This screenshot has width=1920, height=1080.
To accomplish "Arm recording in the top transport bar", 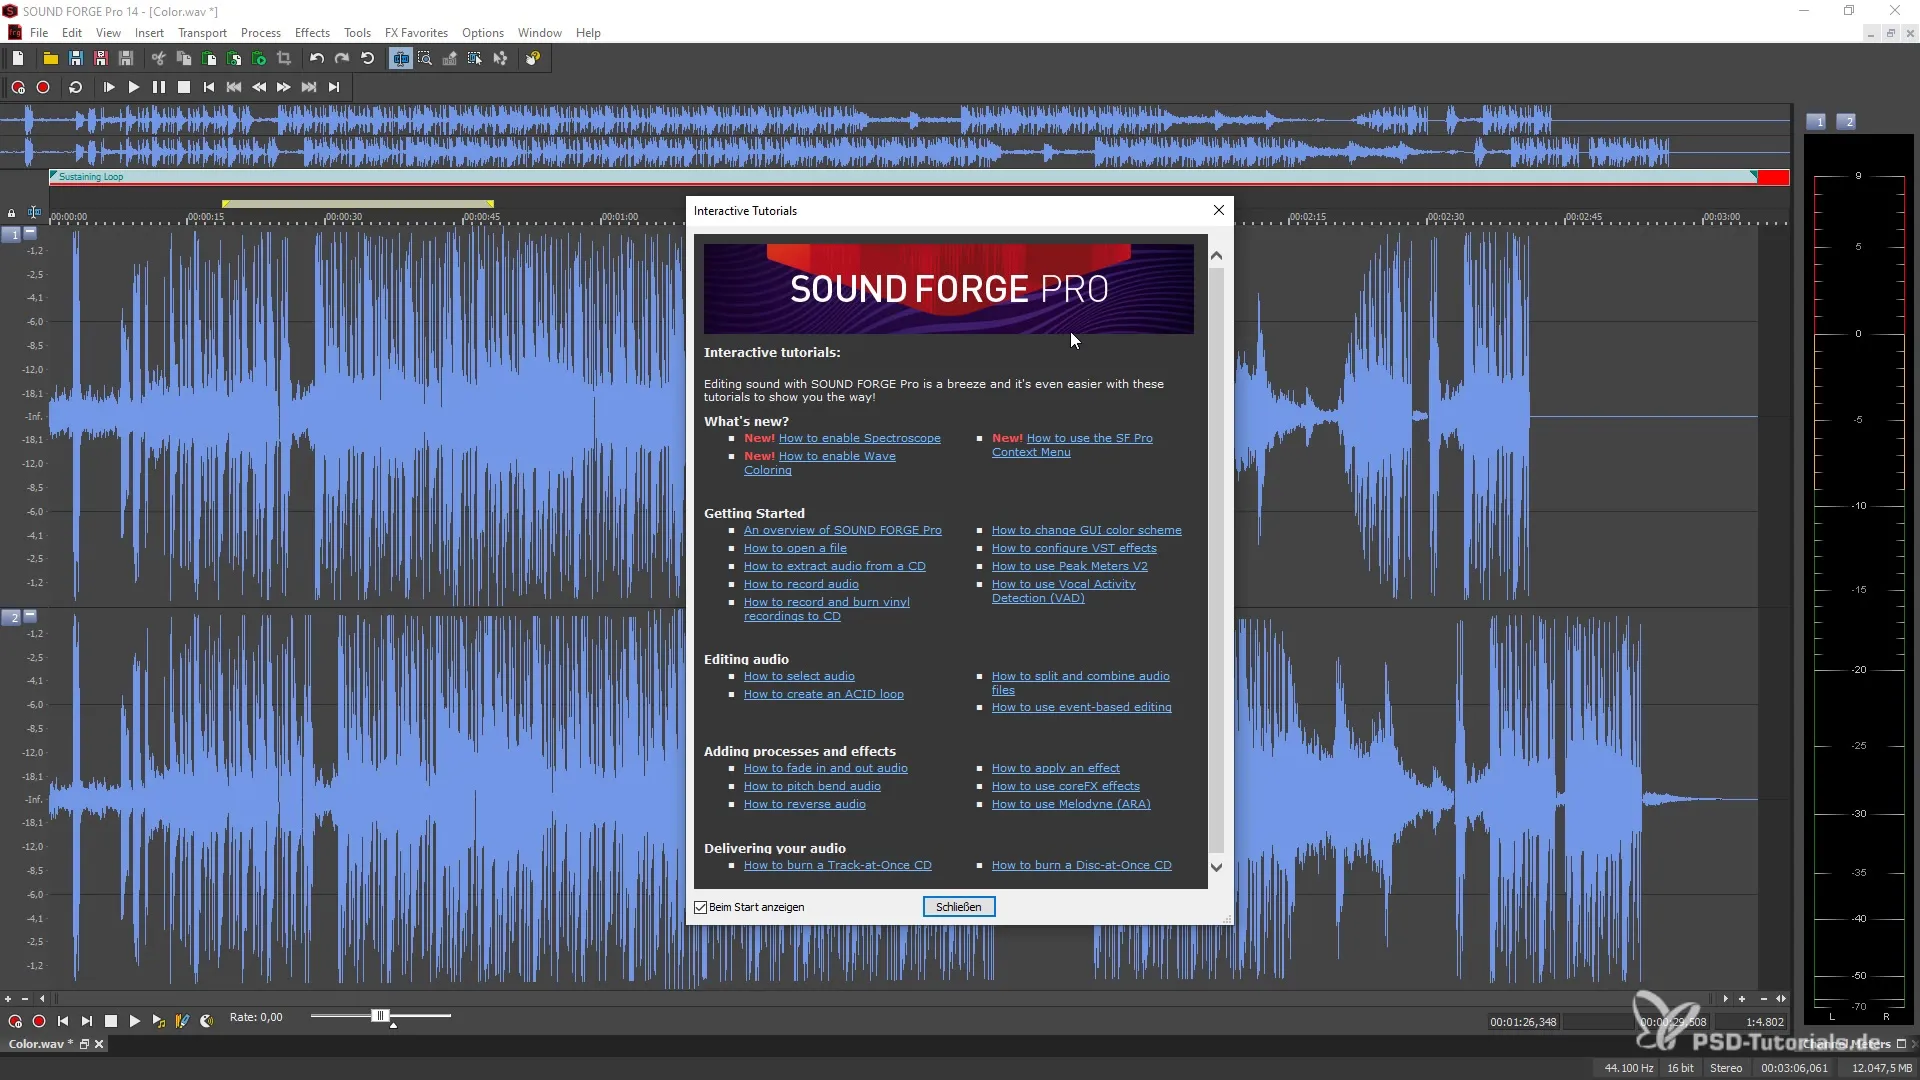I will click(18, 88).
